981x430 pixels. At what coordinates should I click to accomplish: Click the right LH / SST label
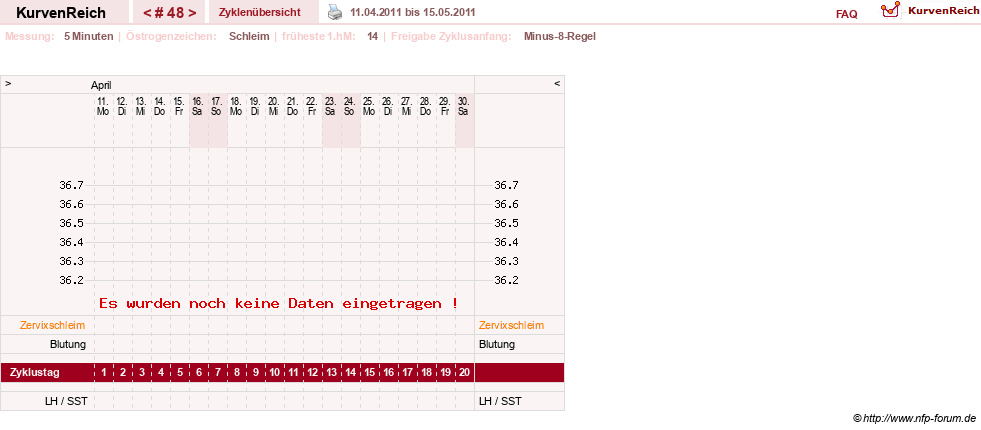[x=500, y=401]
